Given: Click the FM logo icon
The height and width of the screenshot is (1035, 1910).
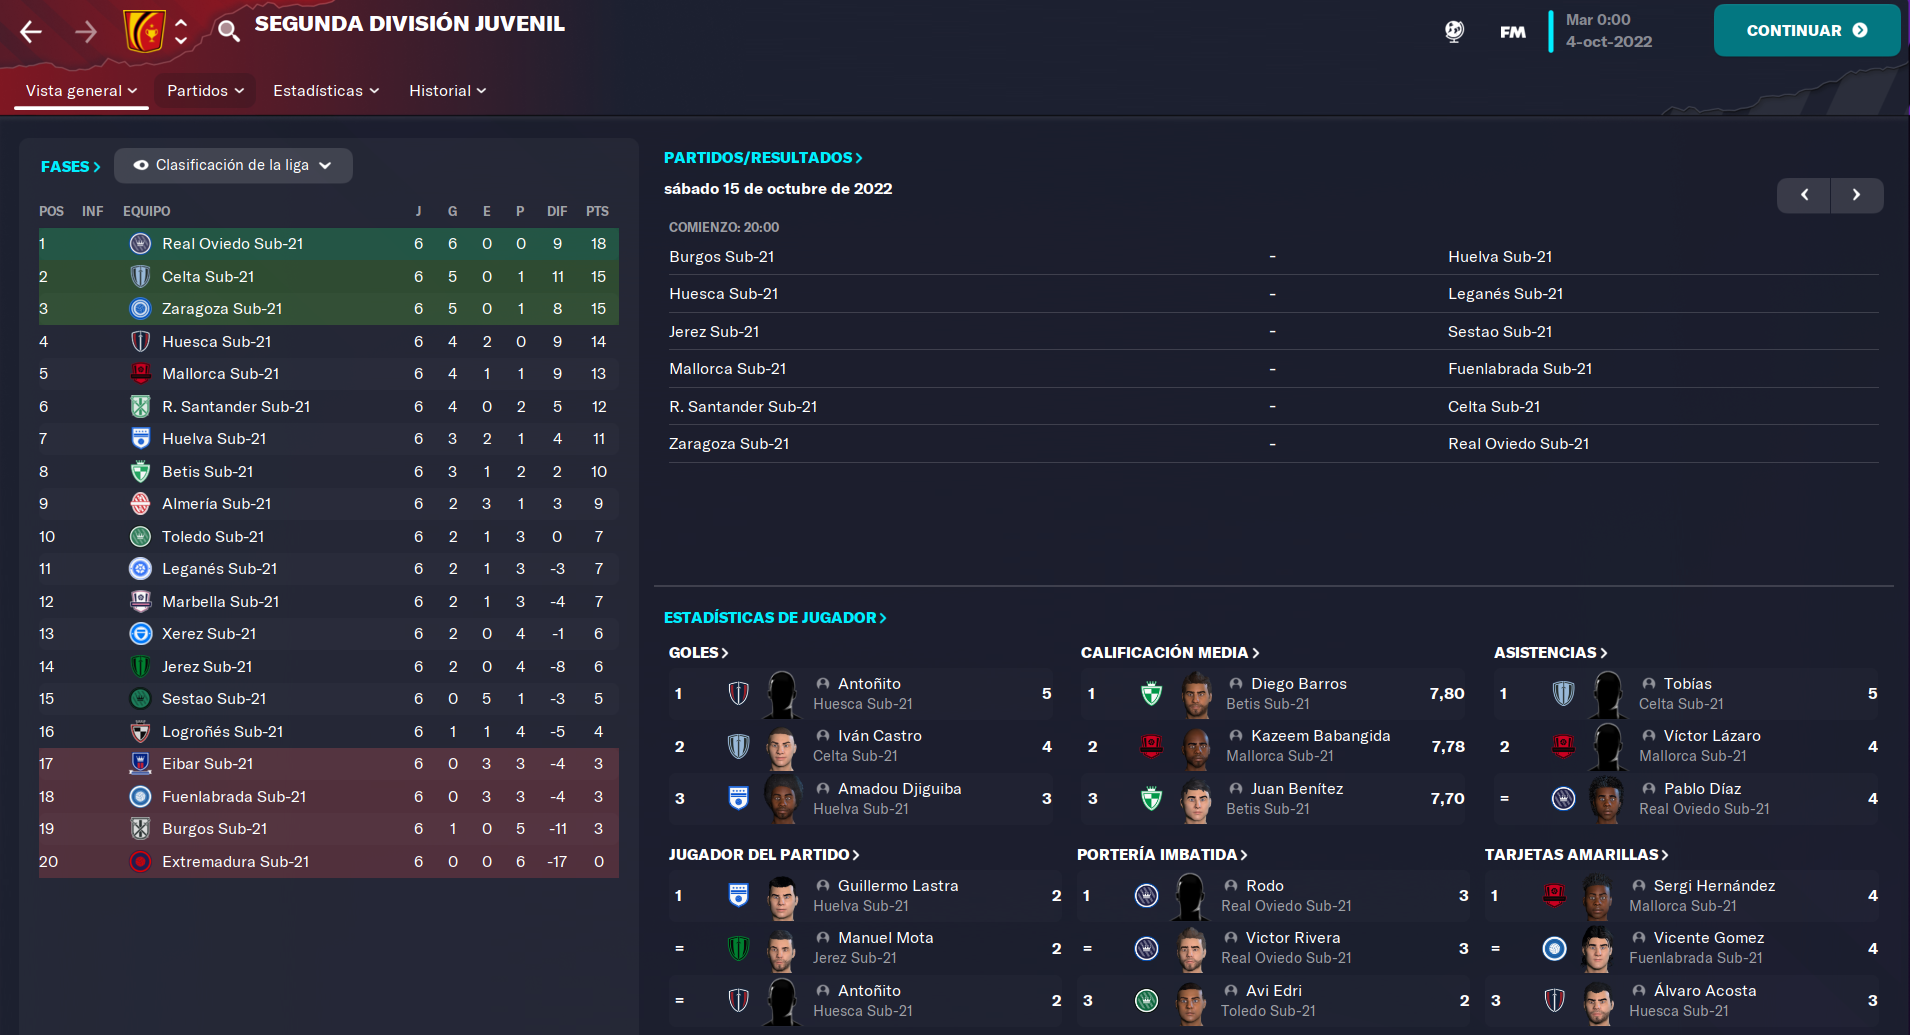Looking at the screenshot, I should tap(1512, 32).
